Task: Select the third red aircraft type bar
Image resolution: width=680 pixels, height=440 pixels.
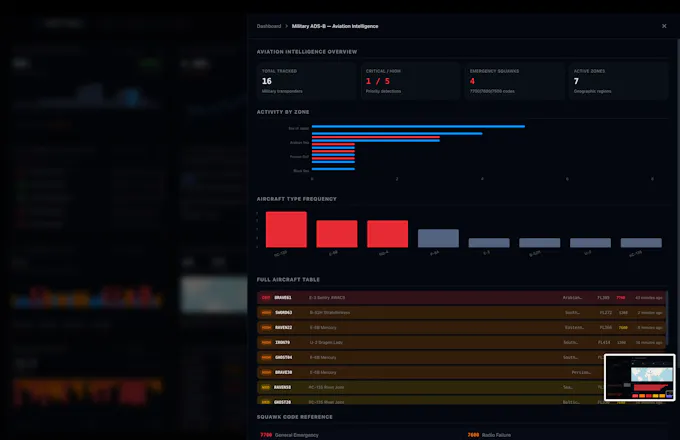Action: (387, 234)
